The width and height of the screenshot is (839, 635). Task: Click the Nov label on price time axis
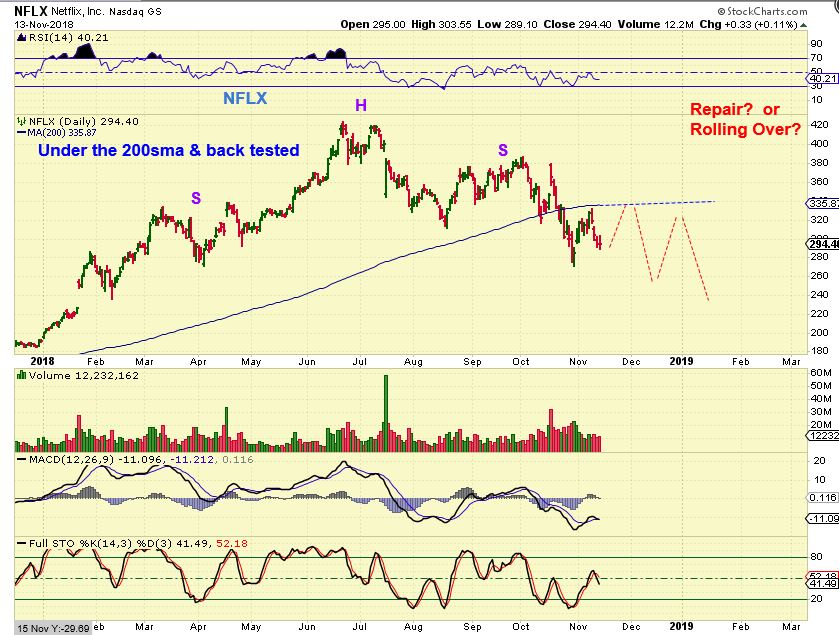click(x=578, y=362)
